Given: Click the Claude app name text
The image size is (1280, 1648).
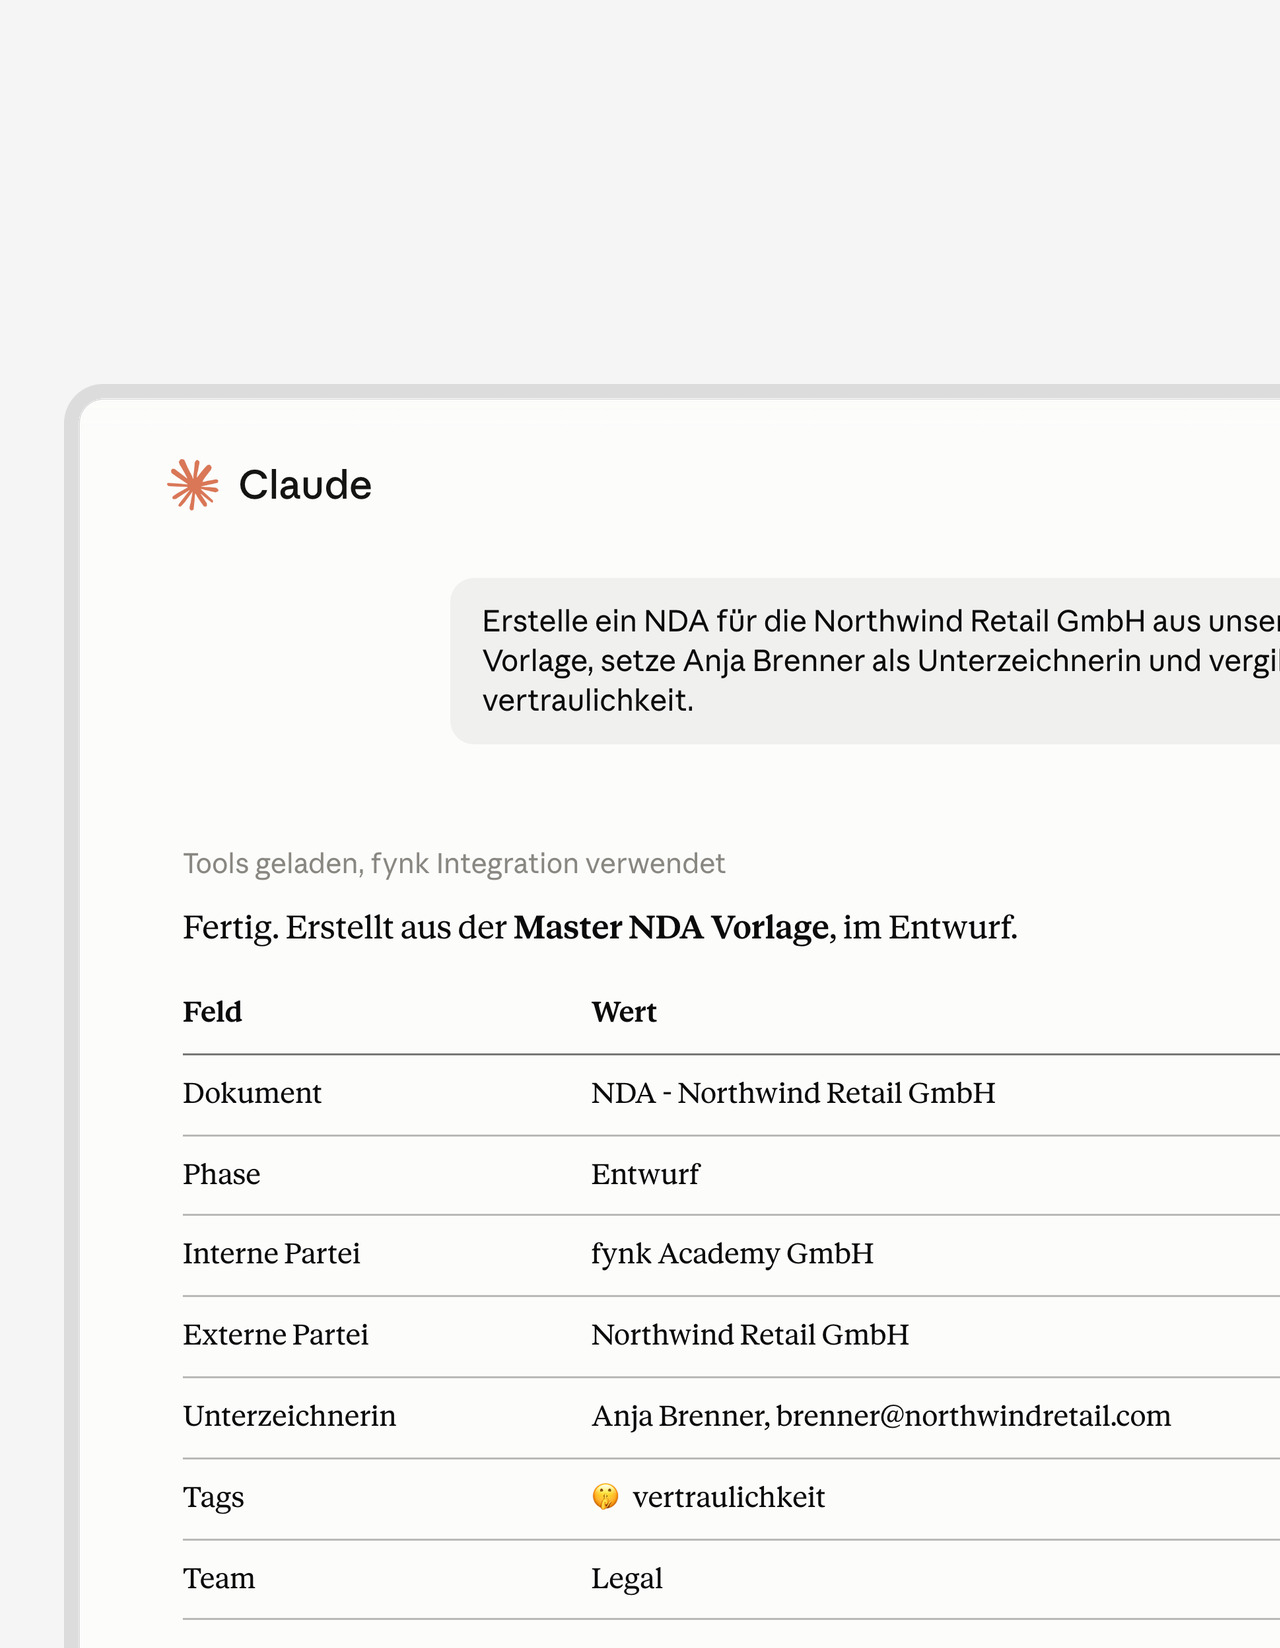Looking at the screenshot, I should (305, 485).
